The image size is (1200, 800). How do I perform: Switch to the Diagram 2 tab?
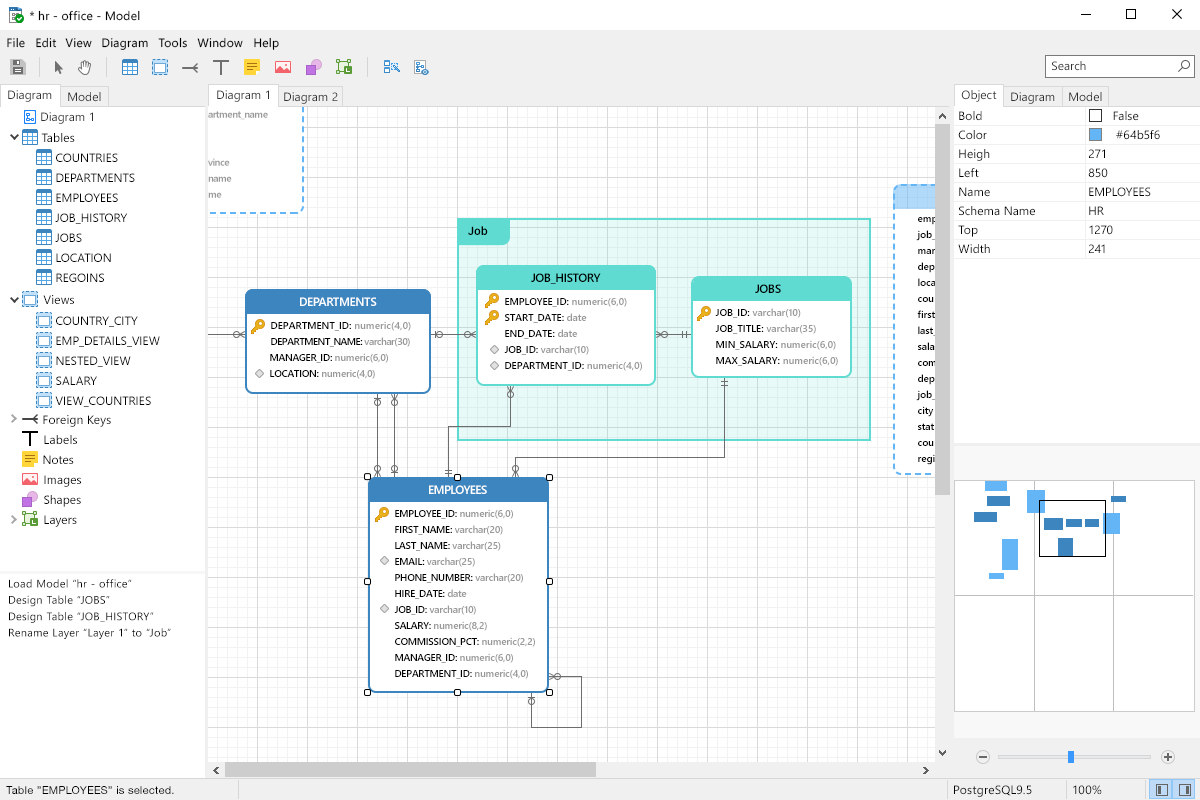[310, 97]
